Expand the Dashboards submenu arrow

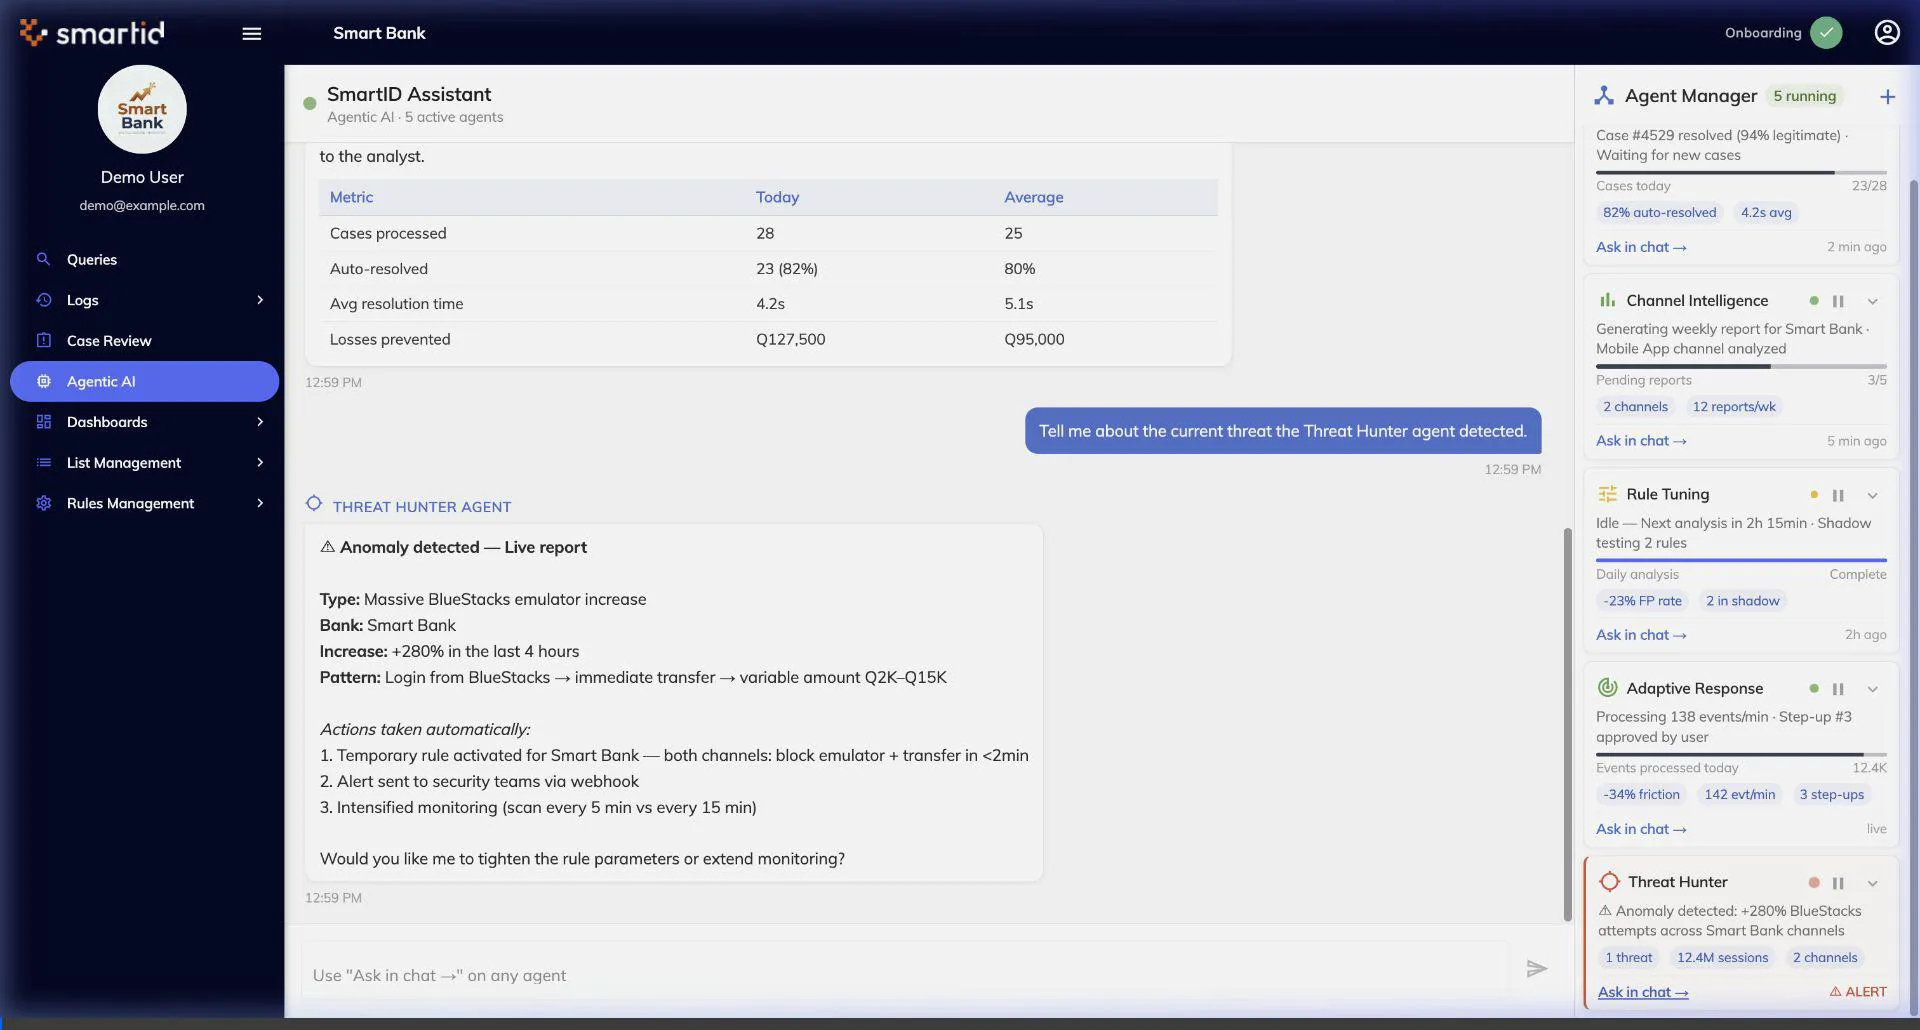(x=260, y=422)
